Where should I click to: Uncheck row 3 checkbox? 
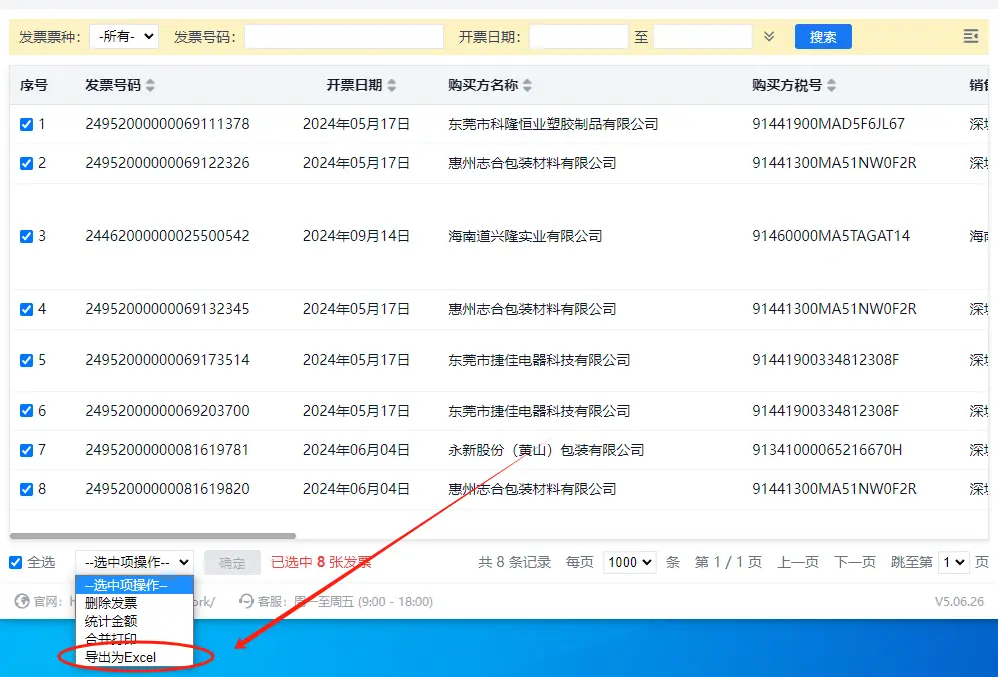click(x=26, y=237)
